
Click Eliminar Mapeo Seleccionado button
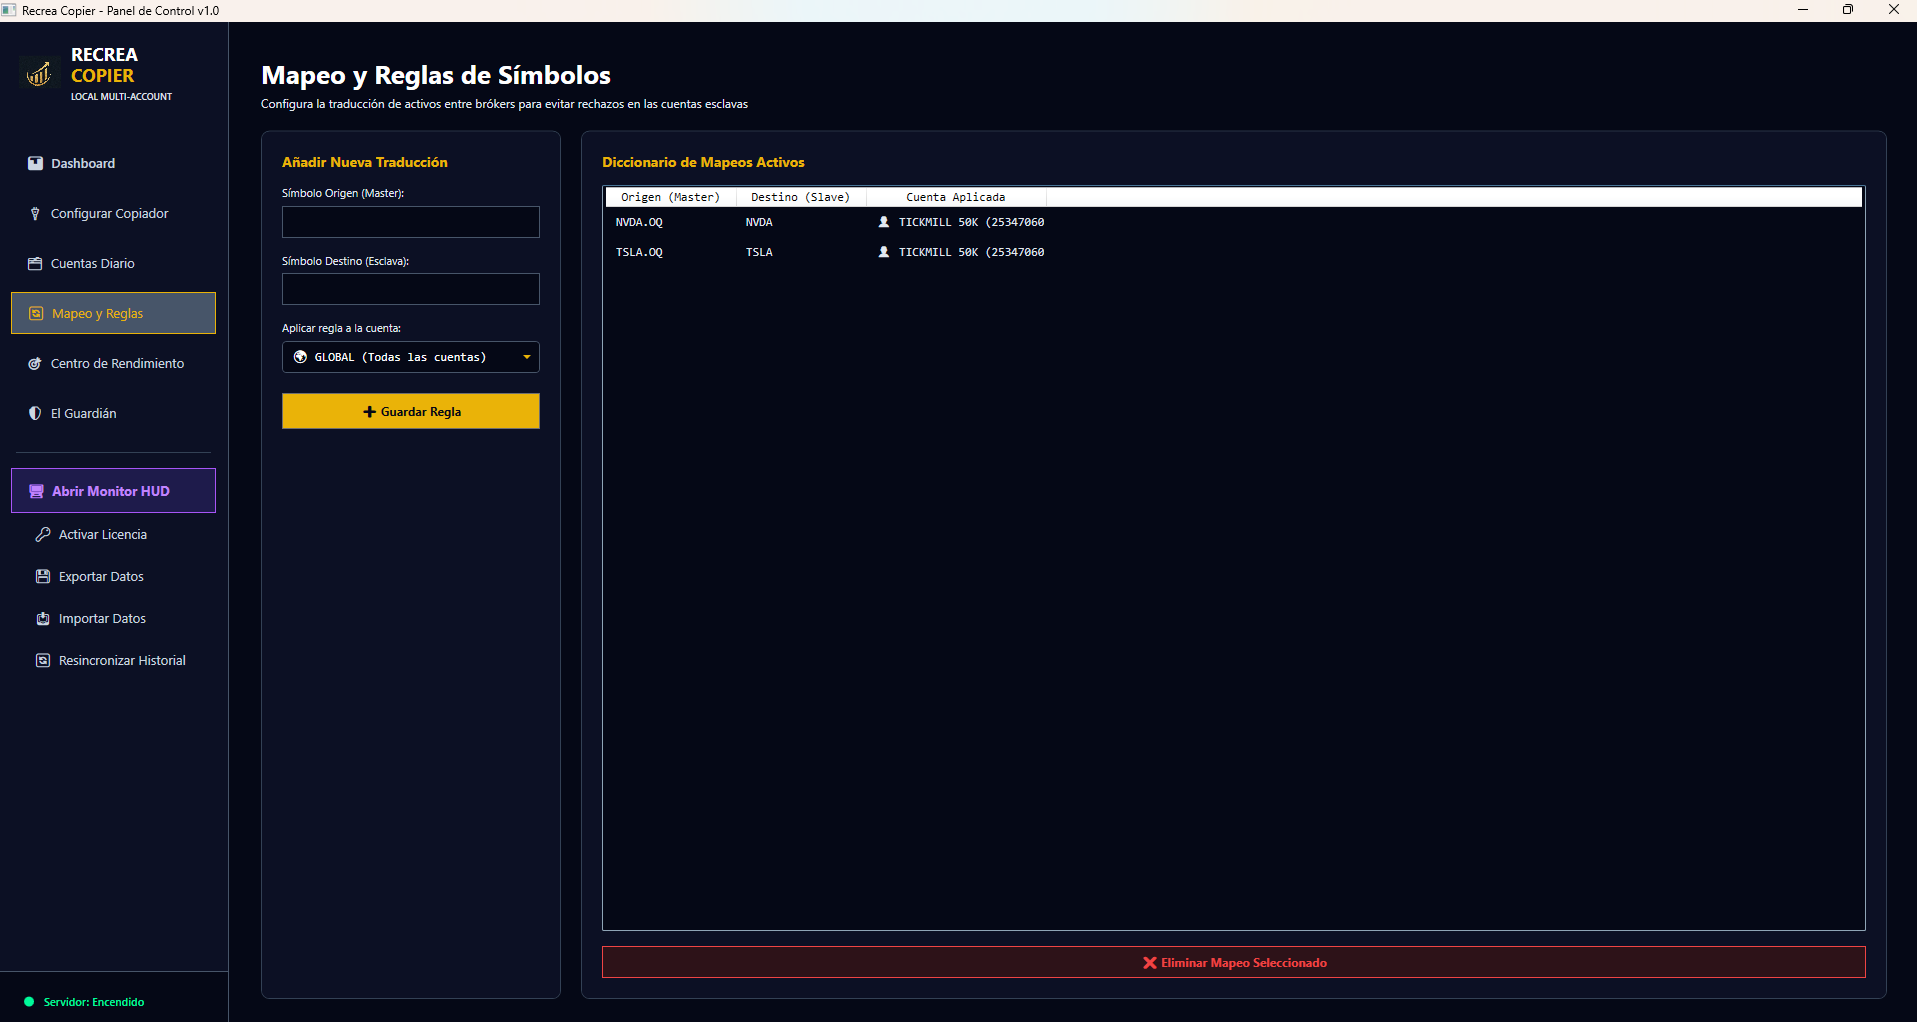1234,962
